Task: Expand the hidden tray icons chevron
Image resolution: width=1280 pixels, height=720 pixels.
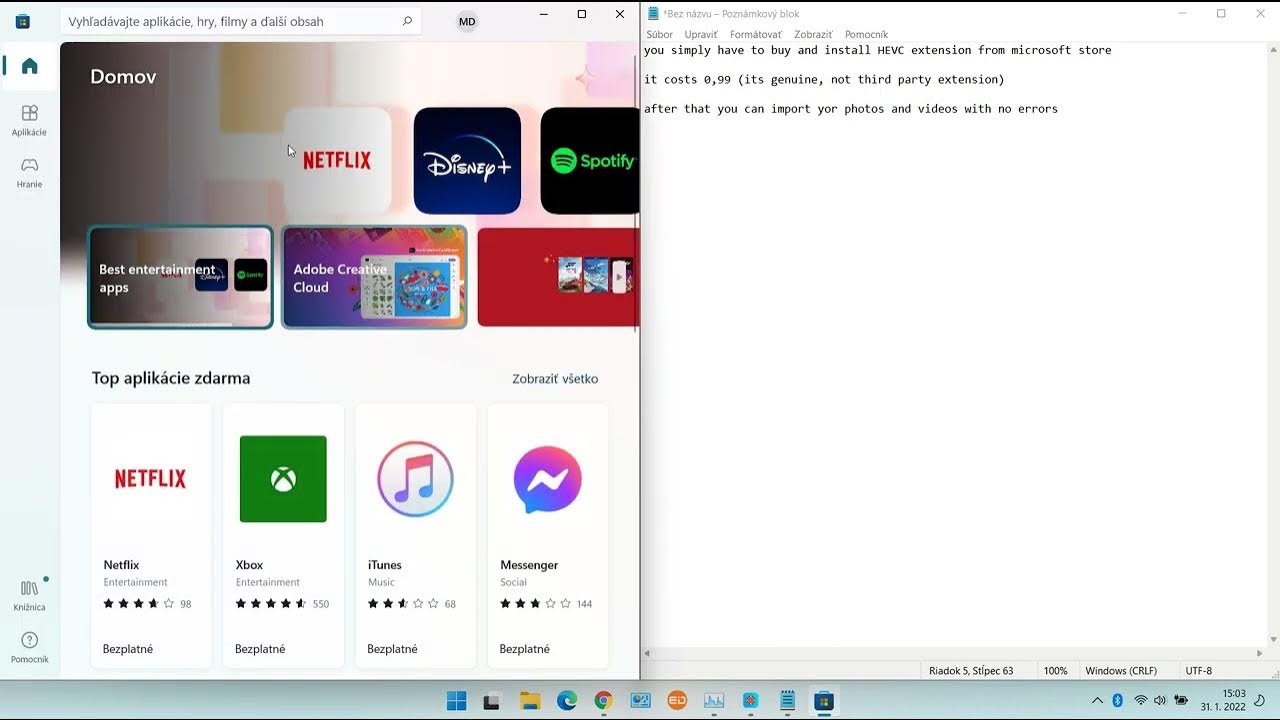Action: [x=1097, y=700]
